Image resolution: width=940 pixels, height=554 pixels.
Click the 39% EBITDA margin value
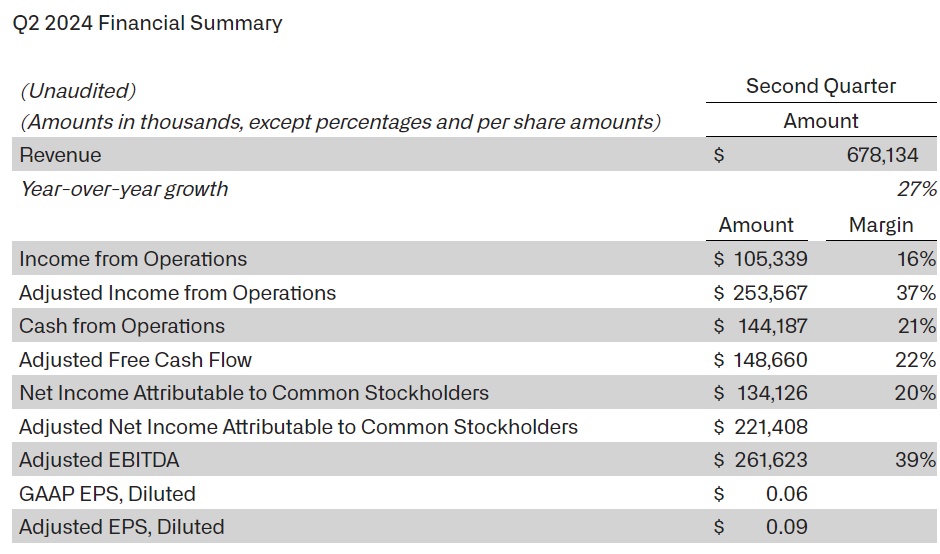point(916,460)
